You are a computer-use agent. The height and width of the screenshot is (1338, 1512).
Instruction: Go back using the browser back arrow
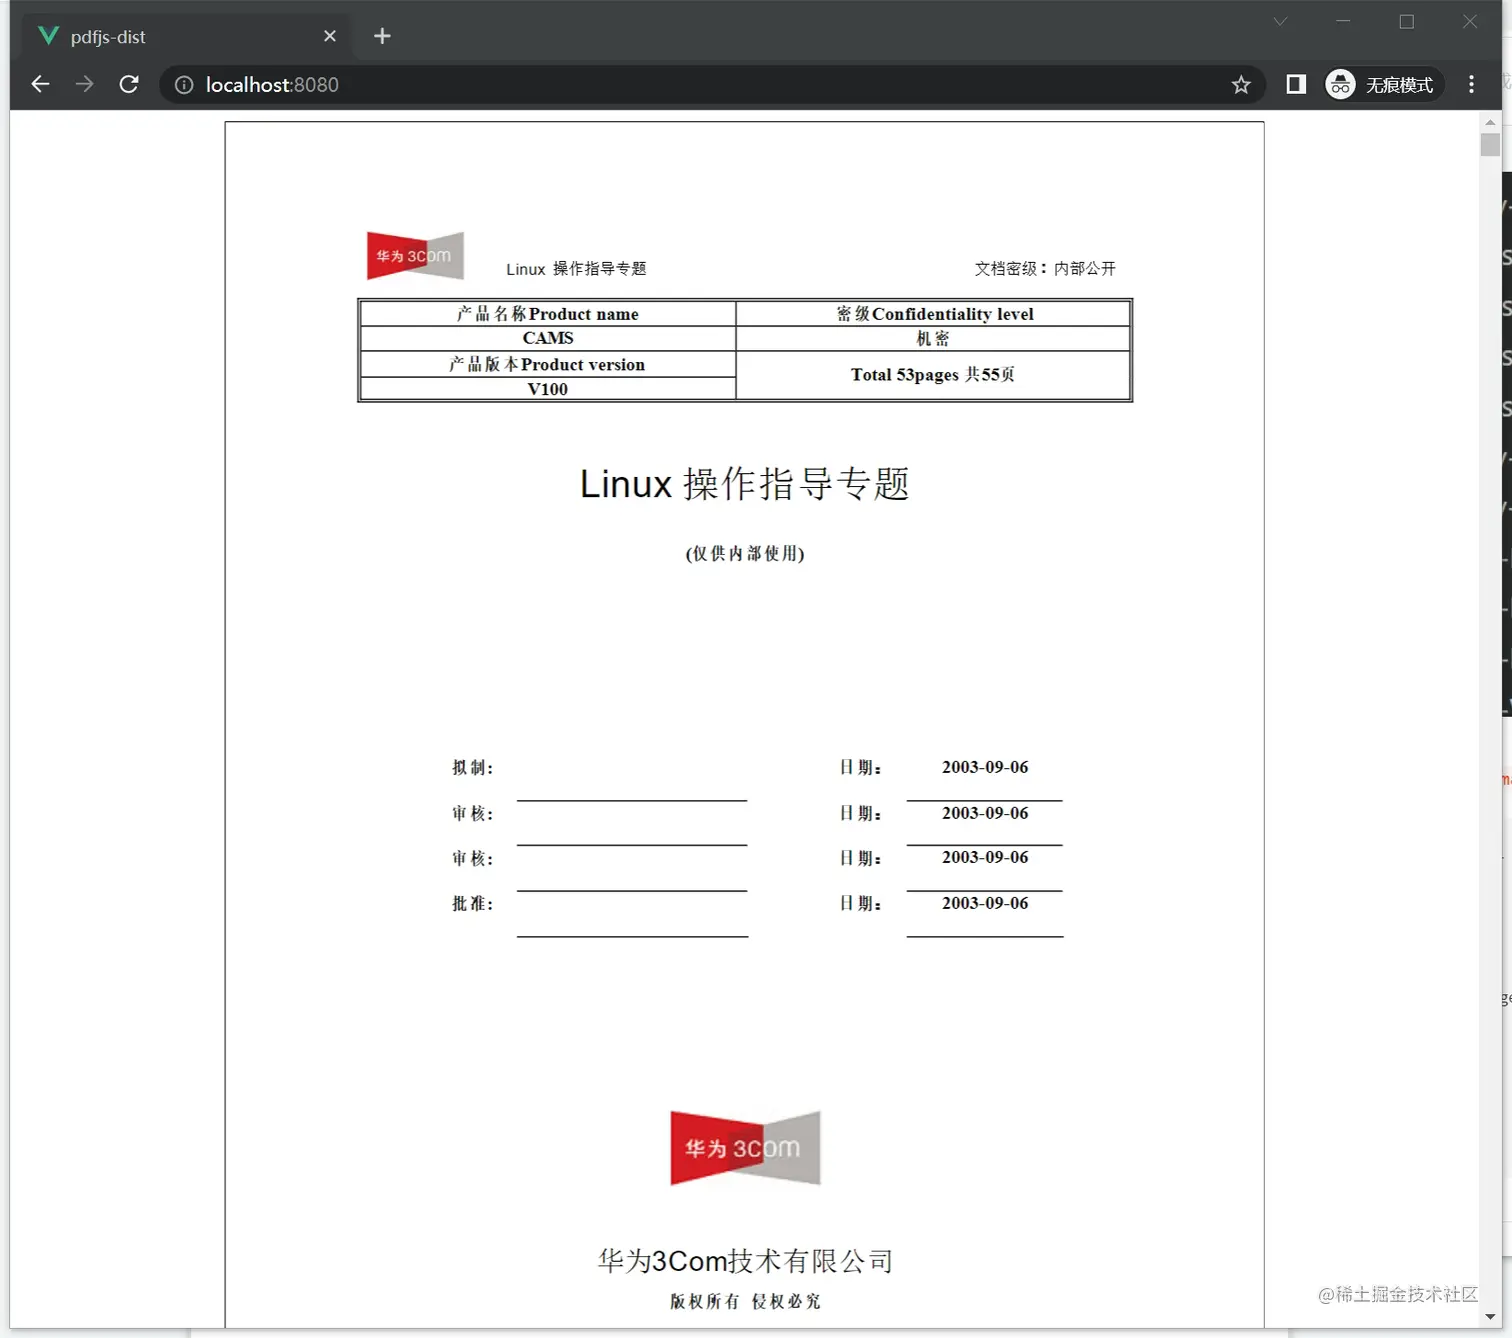(40, 84)
